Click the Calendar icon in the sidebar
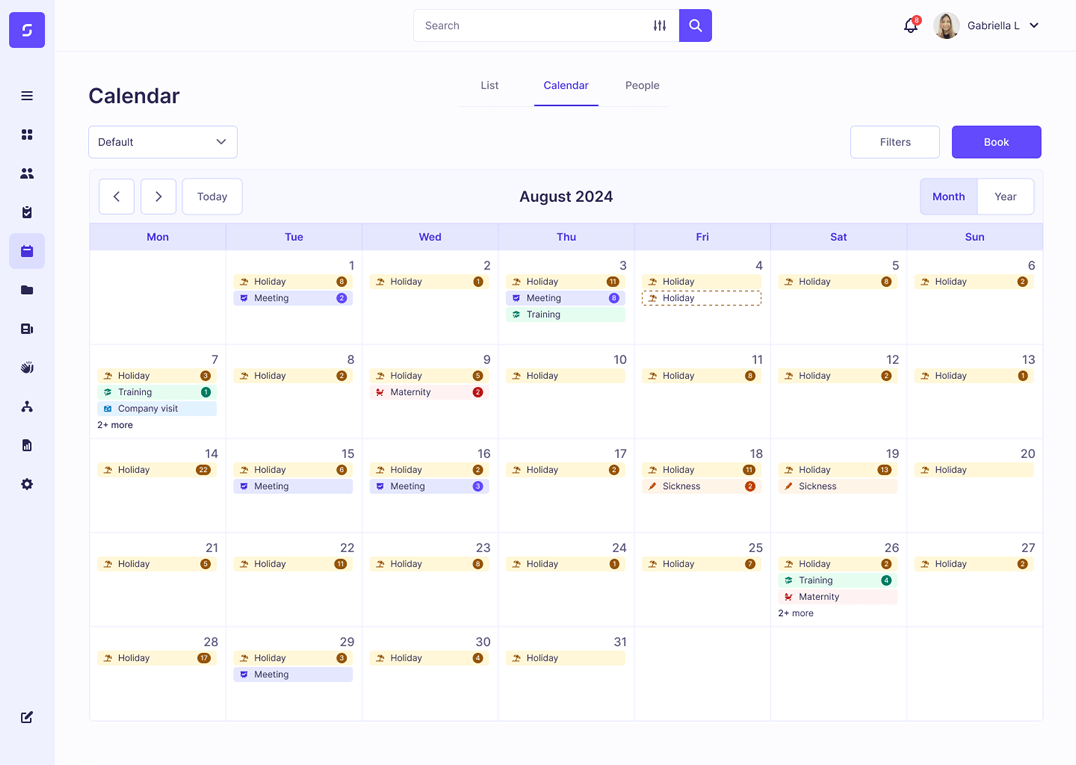Screen dimensions: 1076x765 click(x=27, y=251)
